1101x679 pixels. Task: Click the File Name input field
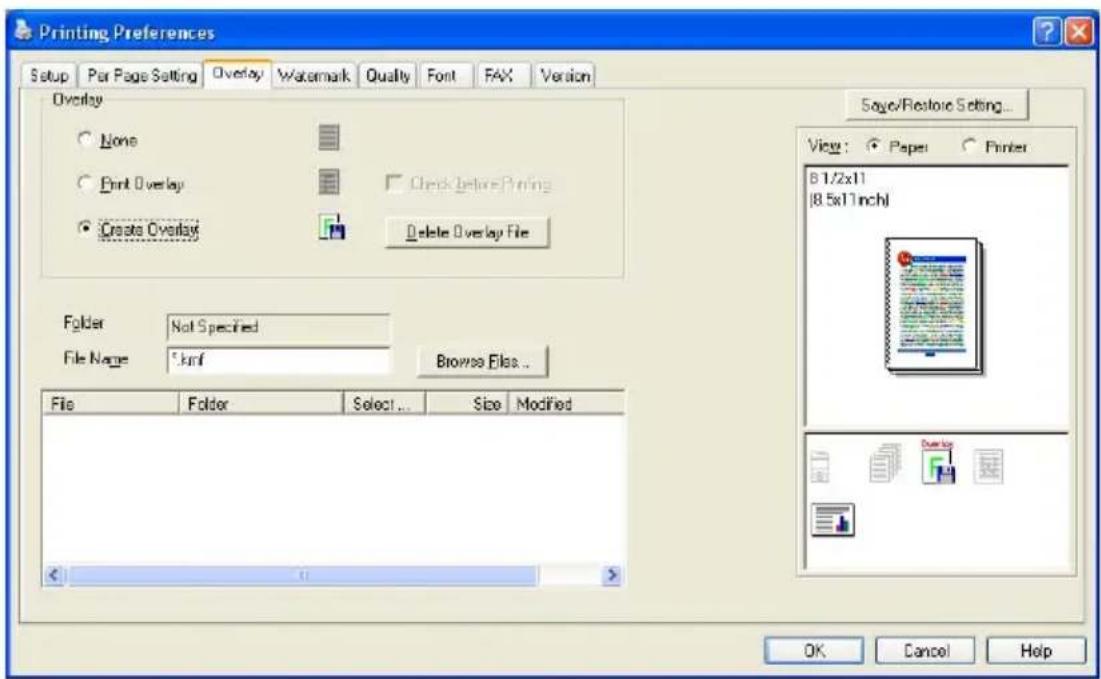point(278,360)
